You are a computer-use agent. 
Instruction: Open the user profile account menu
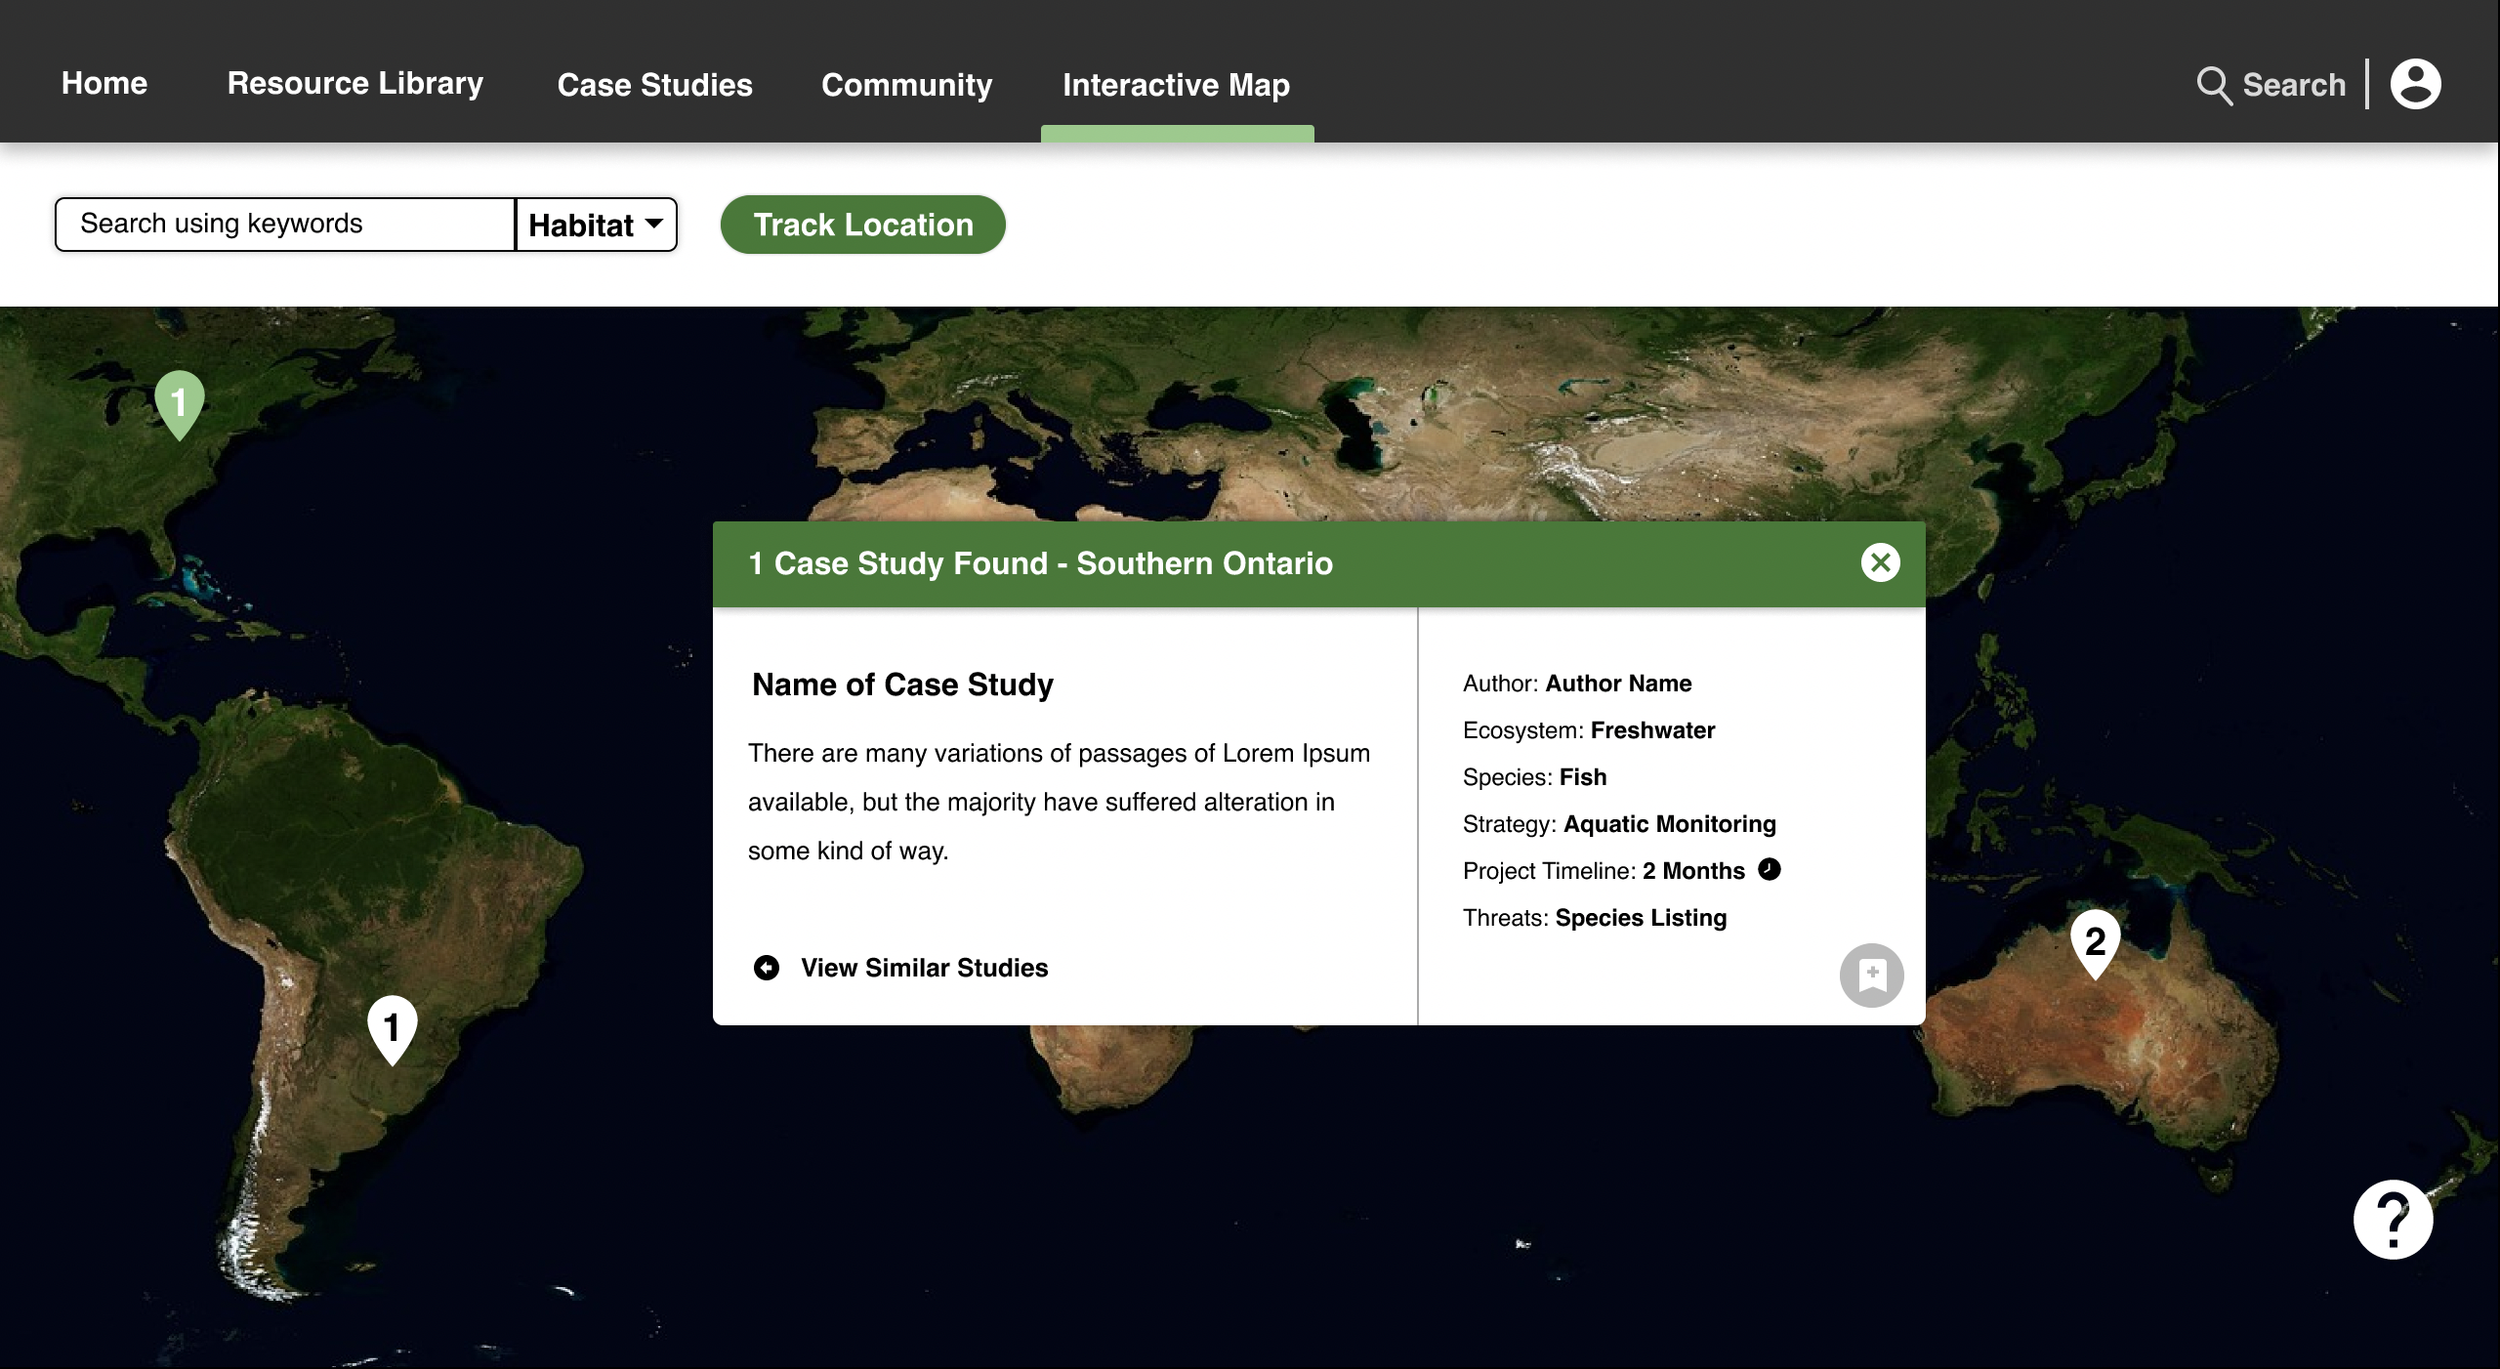2415,84
